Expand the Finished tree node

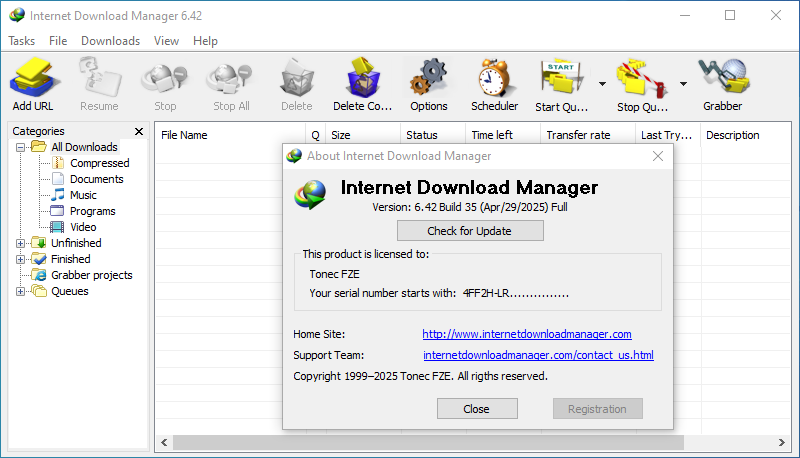[x=20, y=259]
